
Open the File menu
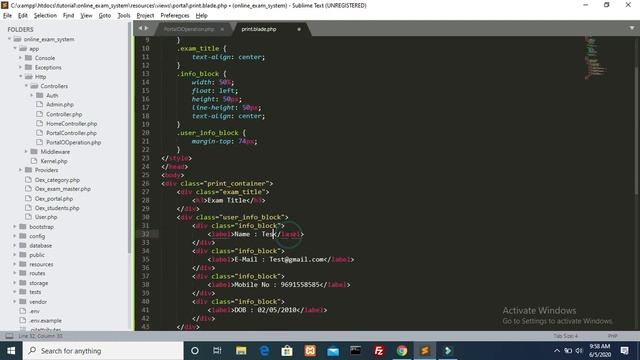pos(7,16)
